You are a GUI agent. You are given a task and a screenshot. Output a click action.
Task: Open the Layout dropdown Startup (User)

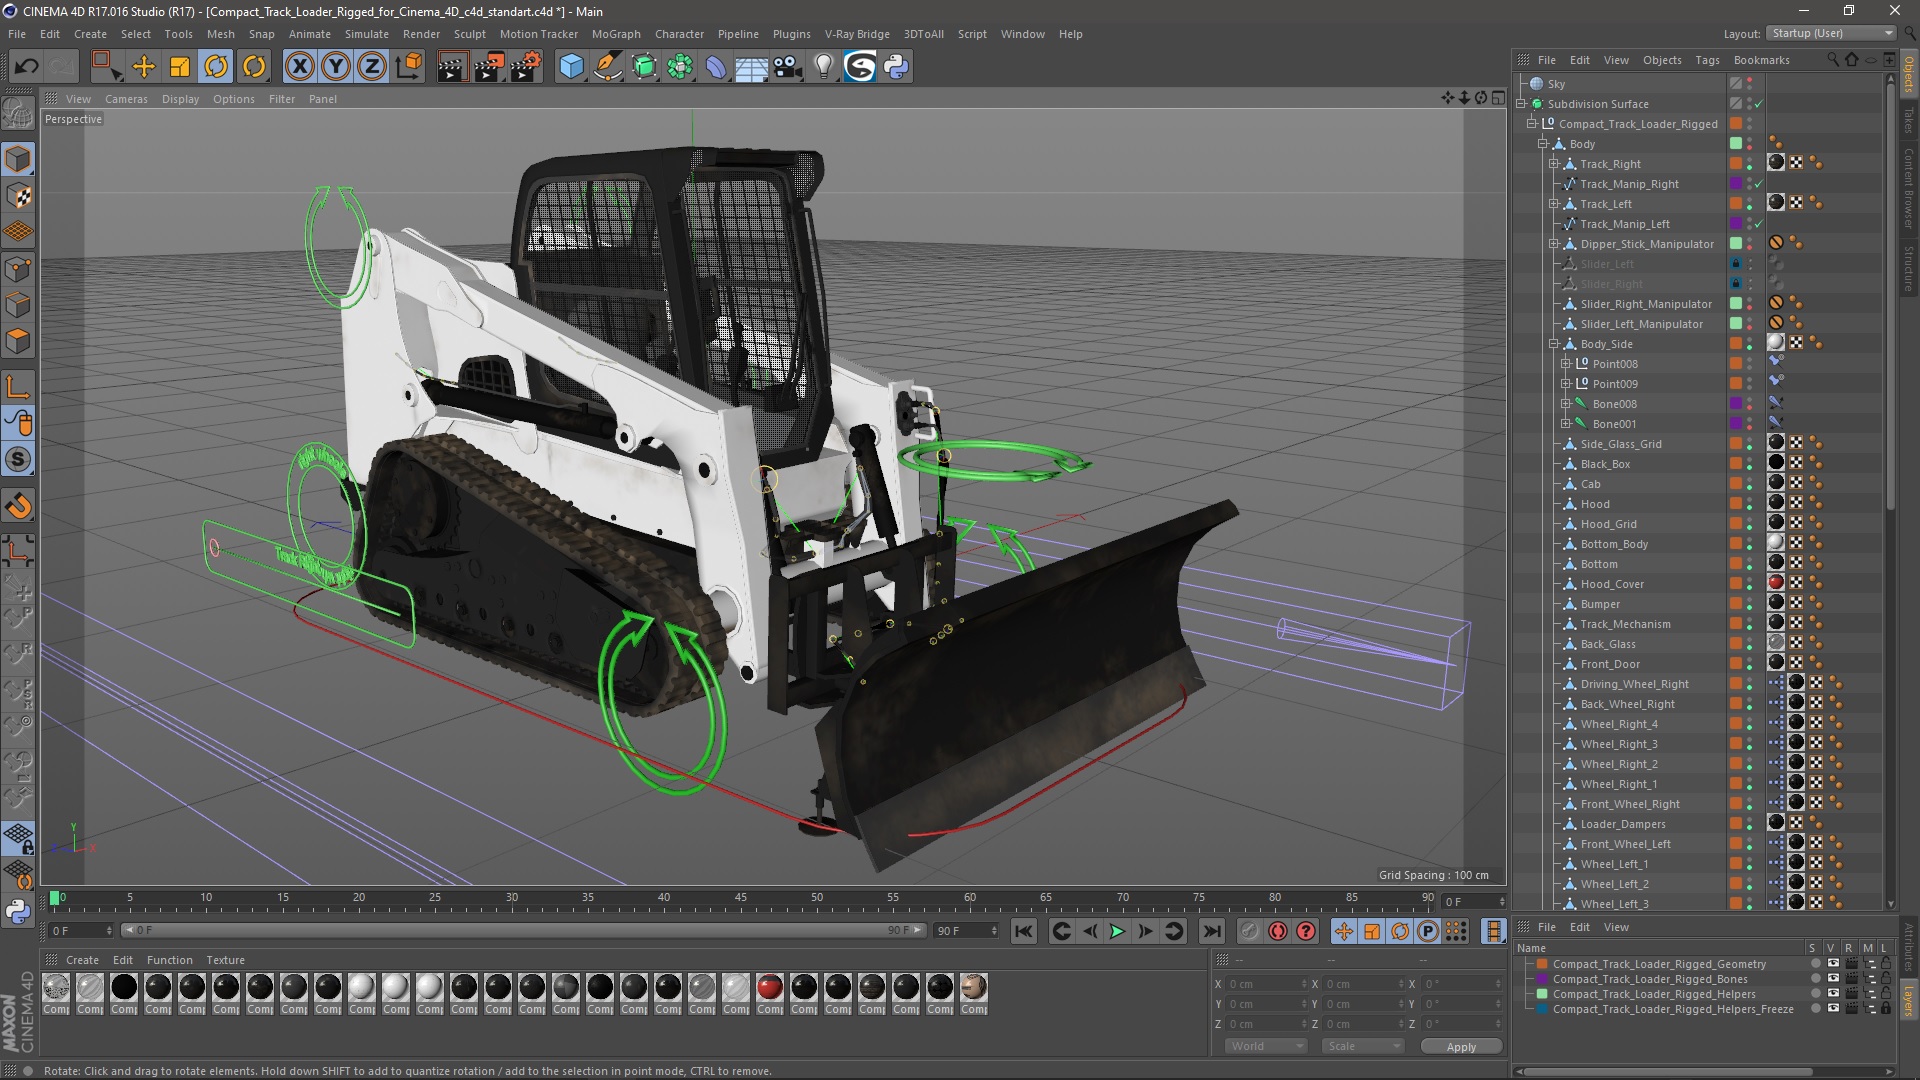[1831, 33]
